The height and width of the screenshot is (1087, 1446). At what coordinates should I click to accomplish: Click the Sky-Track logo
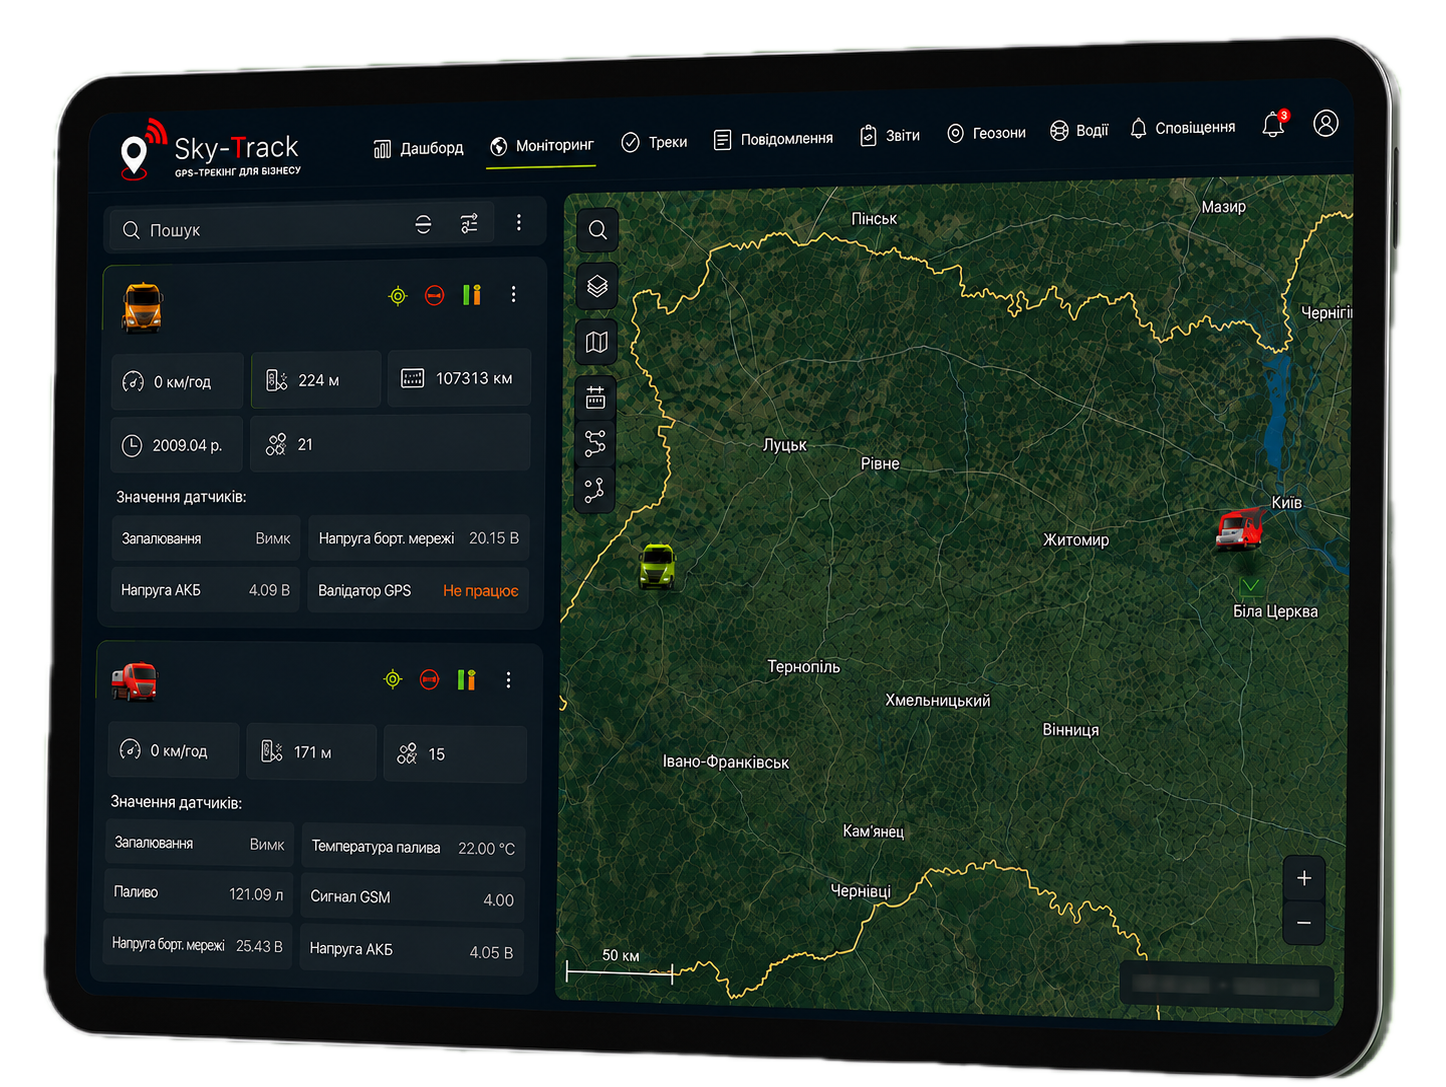210,152
